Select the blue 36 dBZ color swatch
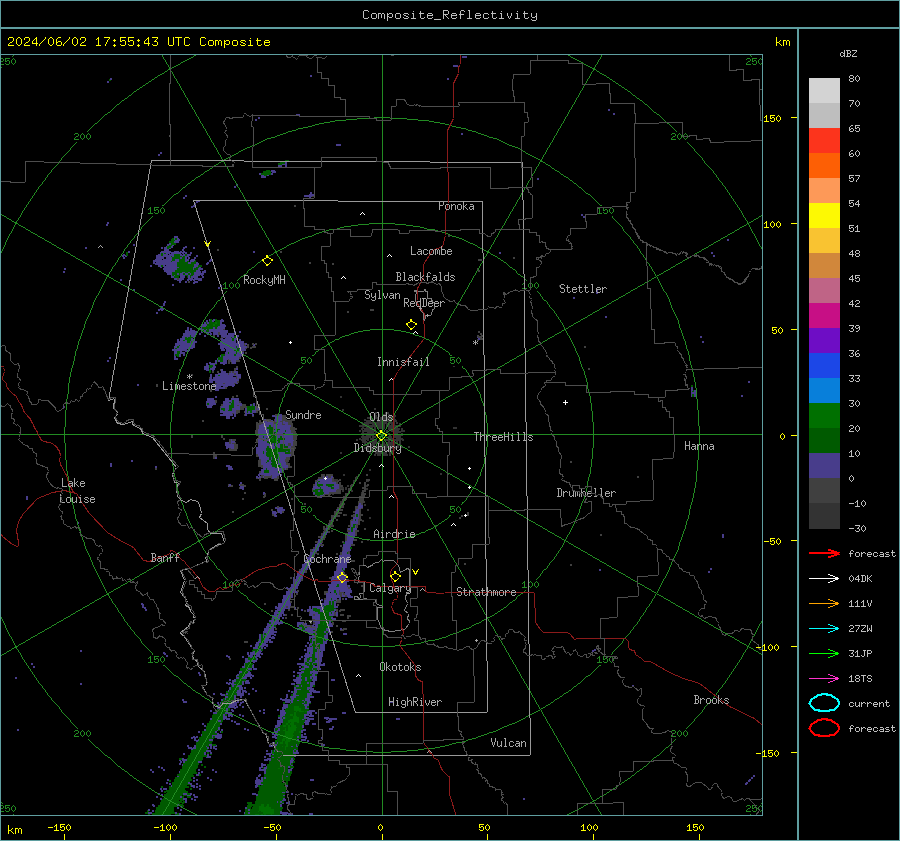The height and width of the screenshot is (841, 900). click(x=824, y=366)
